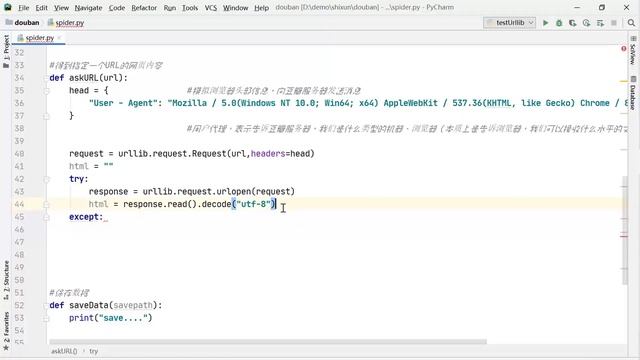
Task: Click the horizontal scrollbar of the editor
Action: [268, 342]
